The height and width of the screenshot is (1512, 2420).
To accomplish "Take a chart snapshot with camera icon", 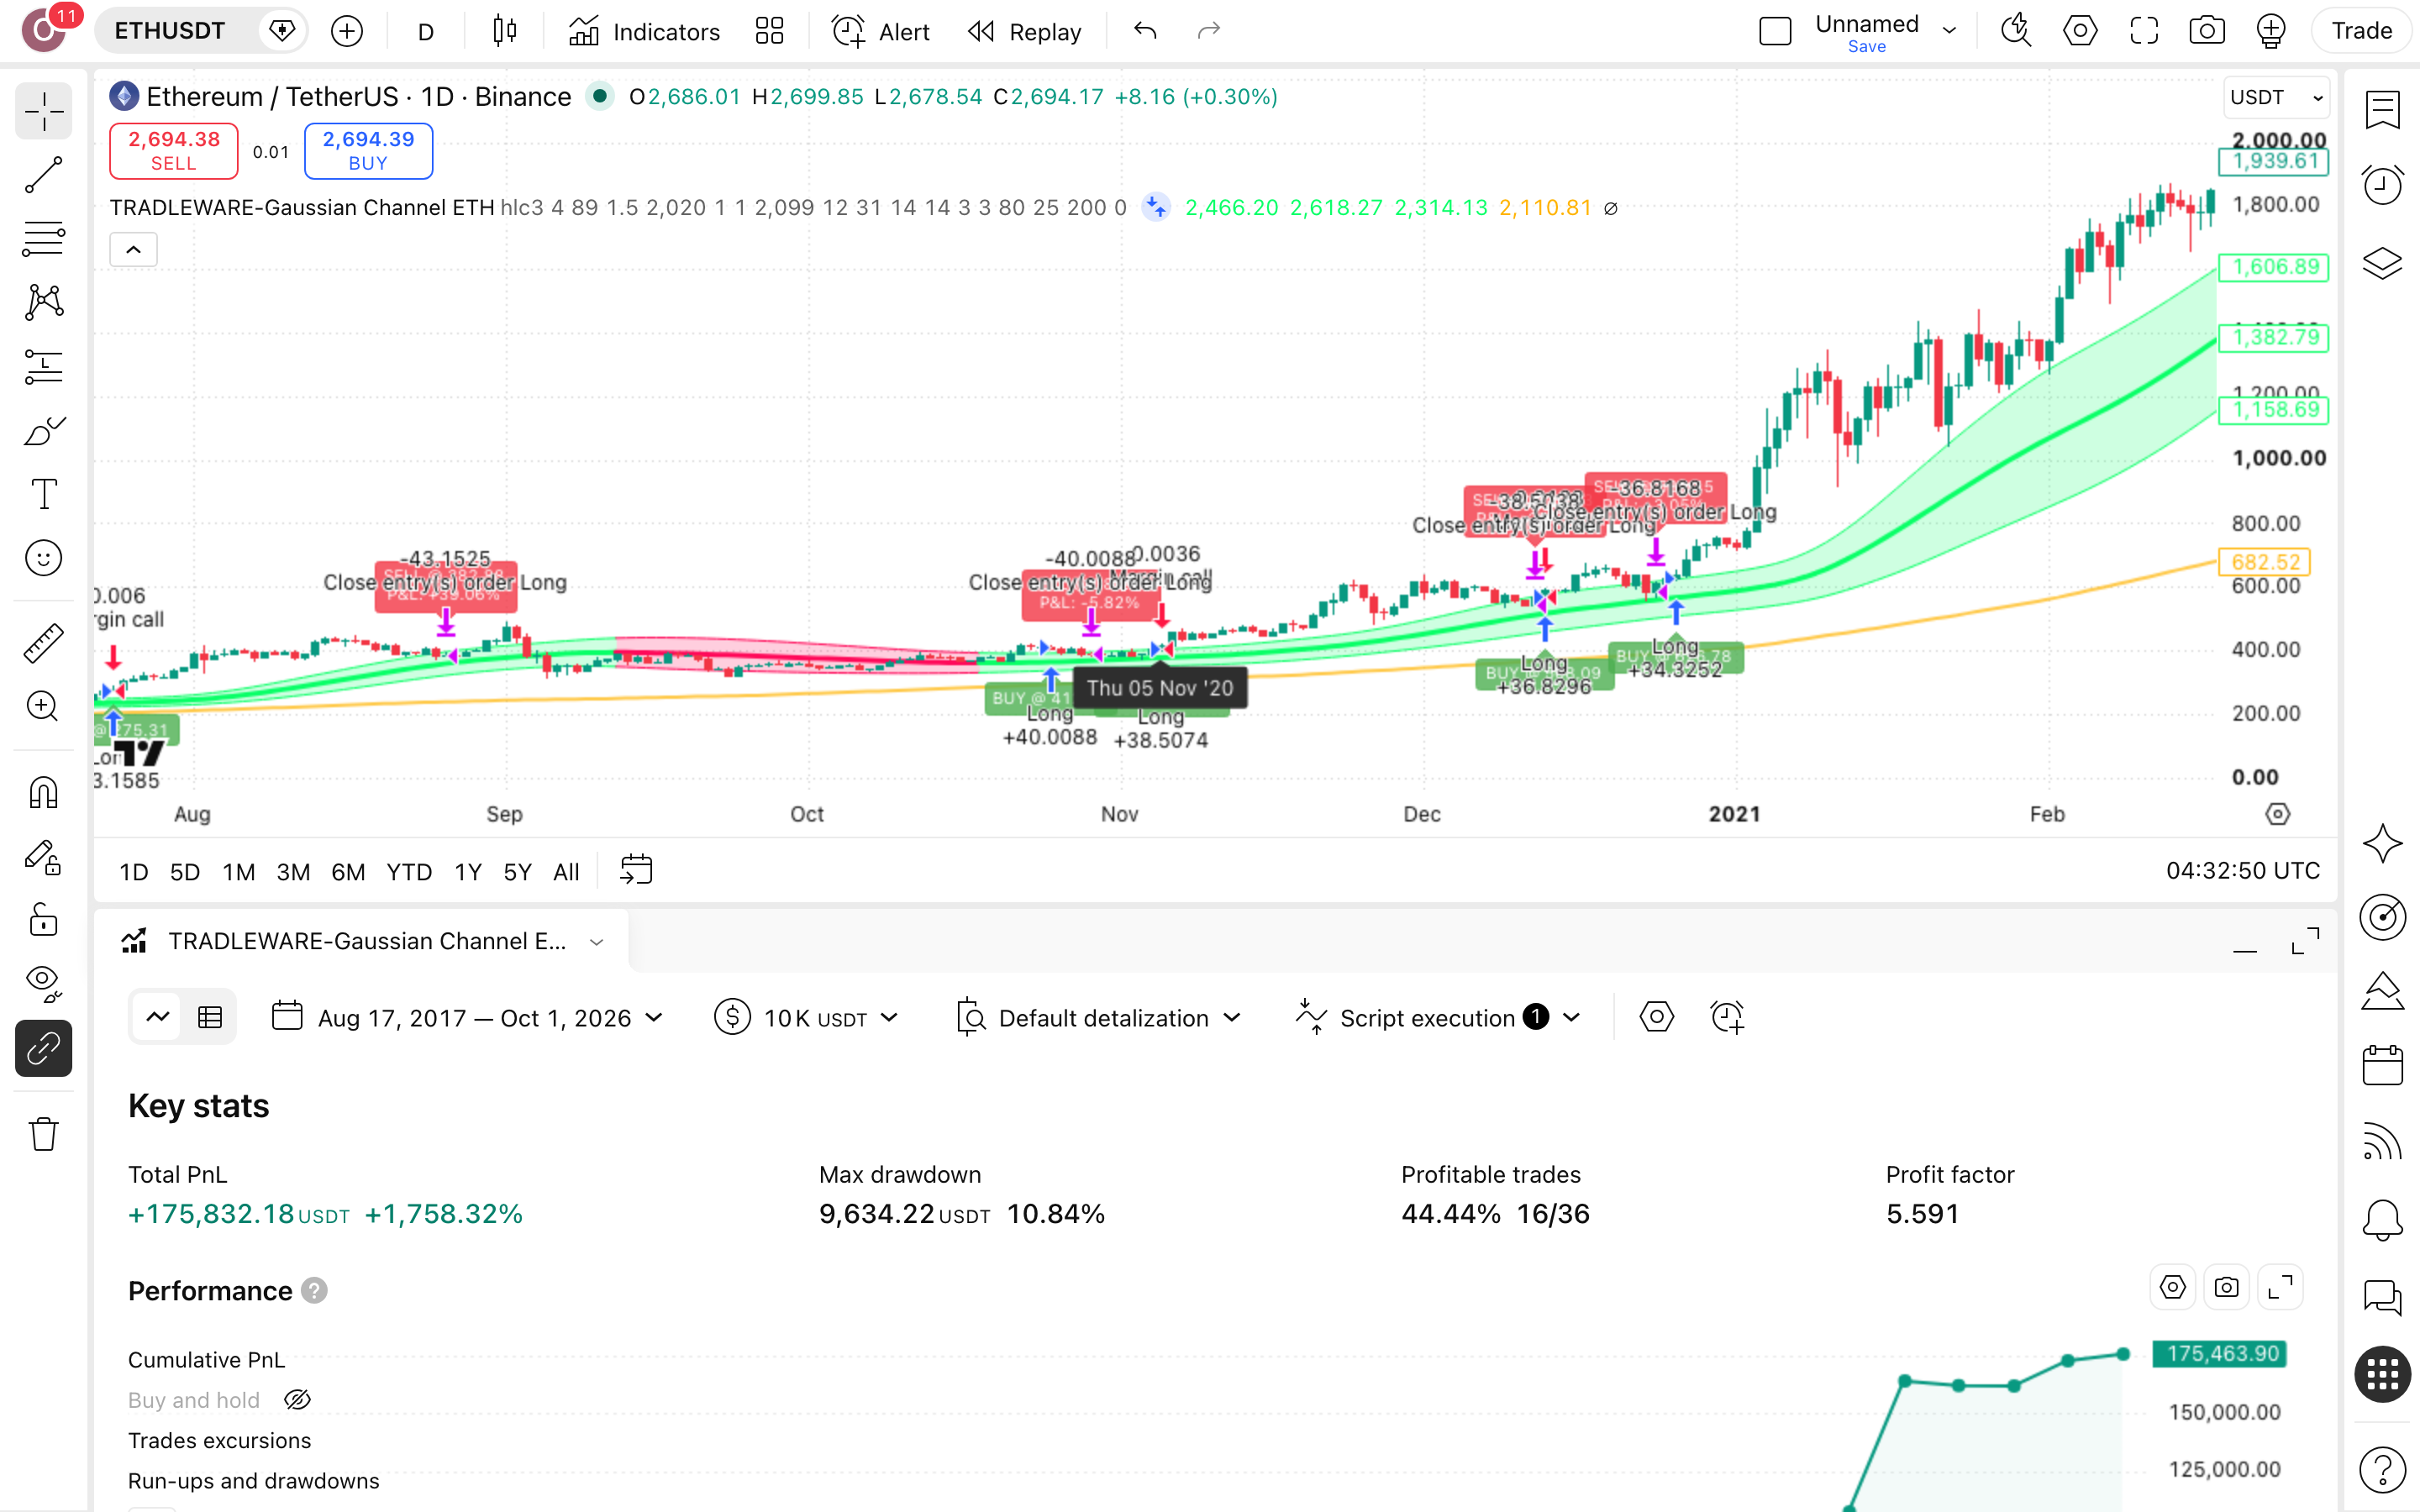I will [2207, 31].
